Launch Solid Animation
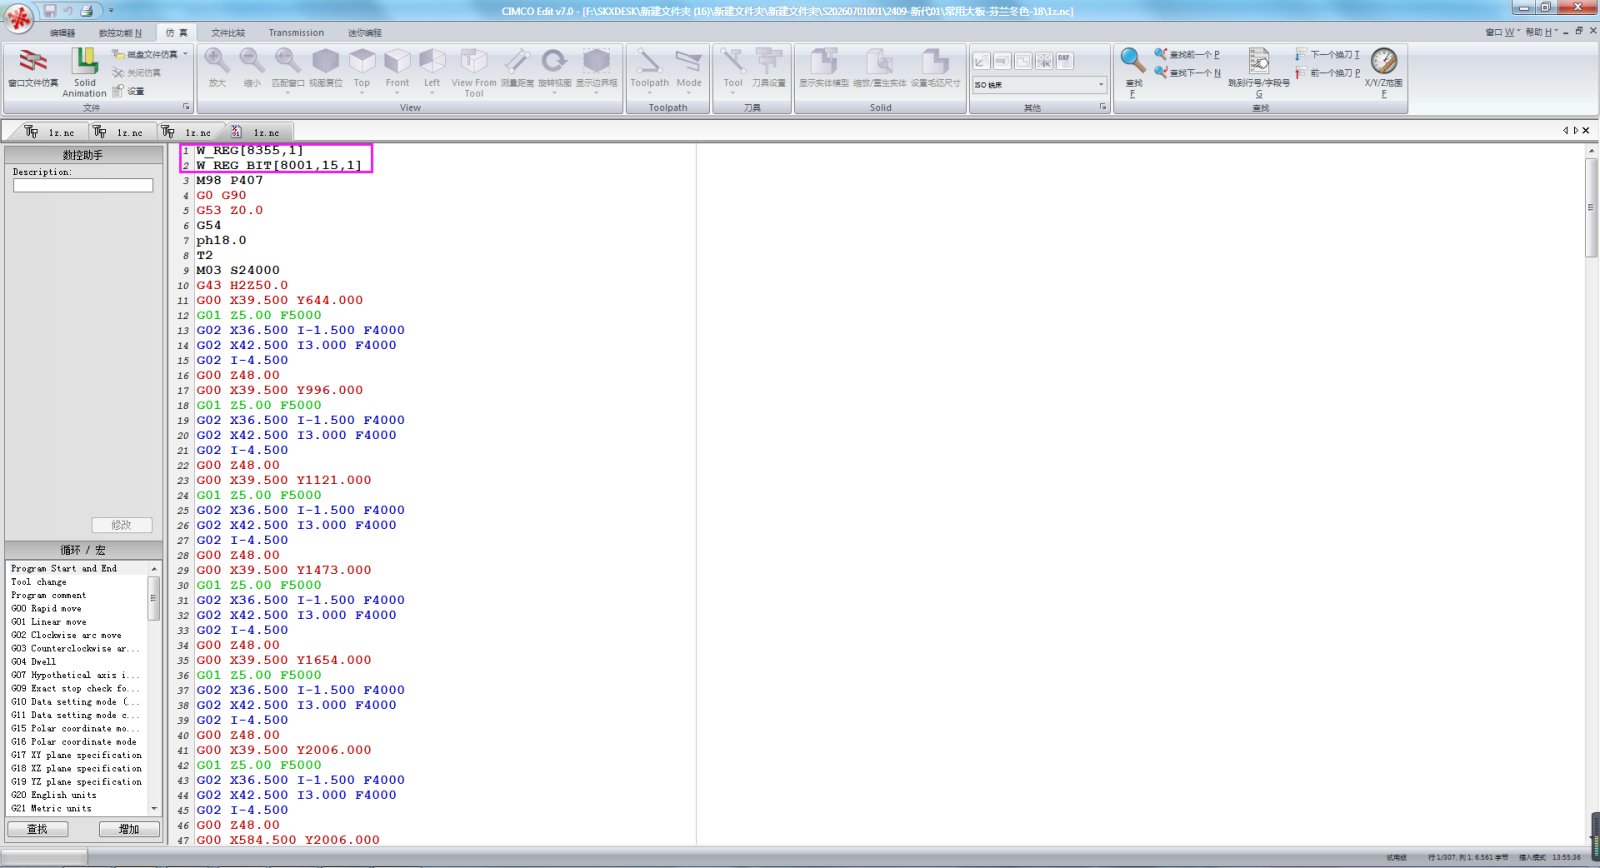 click(x=85, y=72)
